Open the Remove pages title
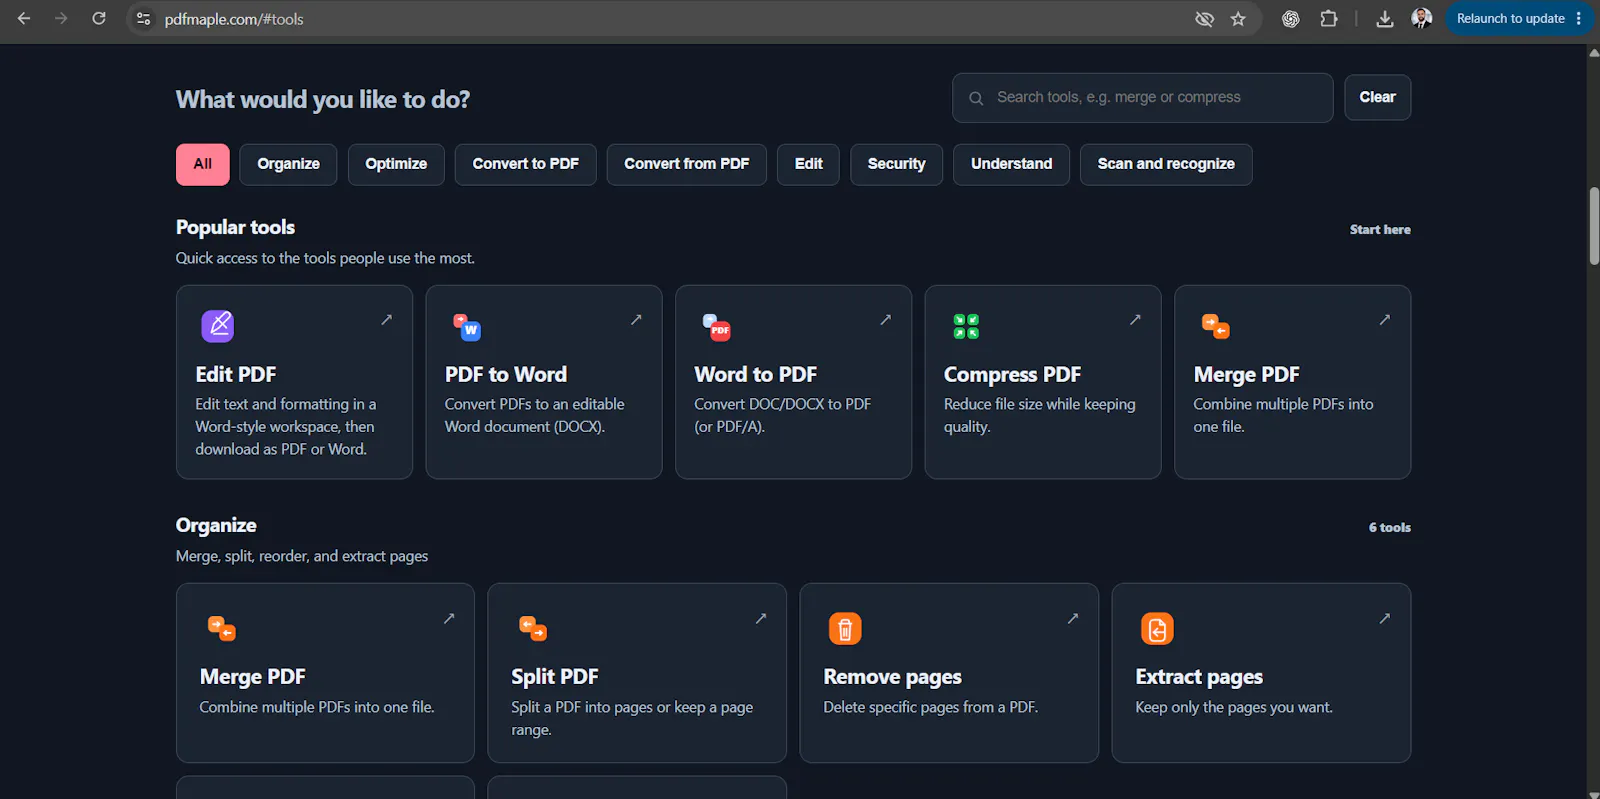1600x799 pixels. 892,677
